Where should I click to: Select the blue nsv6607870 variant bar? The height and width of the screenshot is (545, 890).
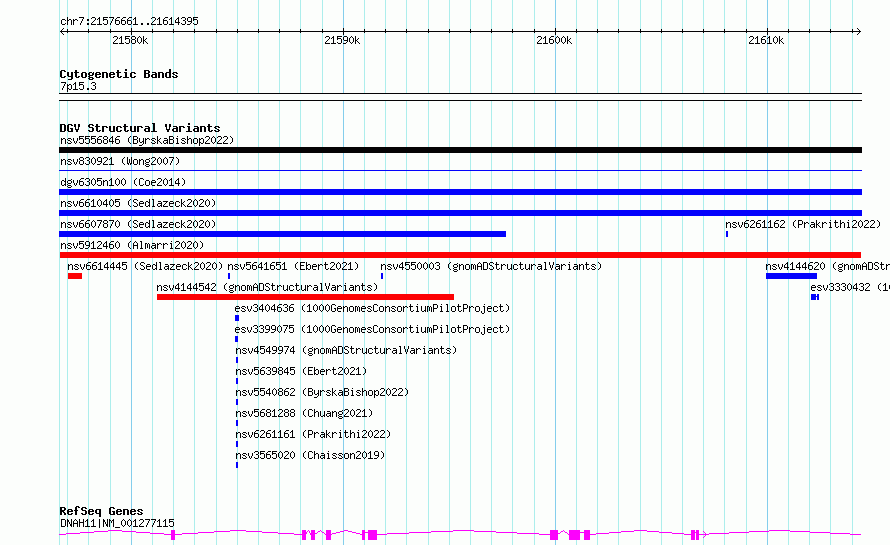click(282, 234)
